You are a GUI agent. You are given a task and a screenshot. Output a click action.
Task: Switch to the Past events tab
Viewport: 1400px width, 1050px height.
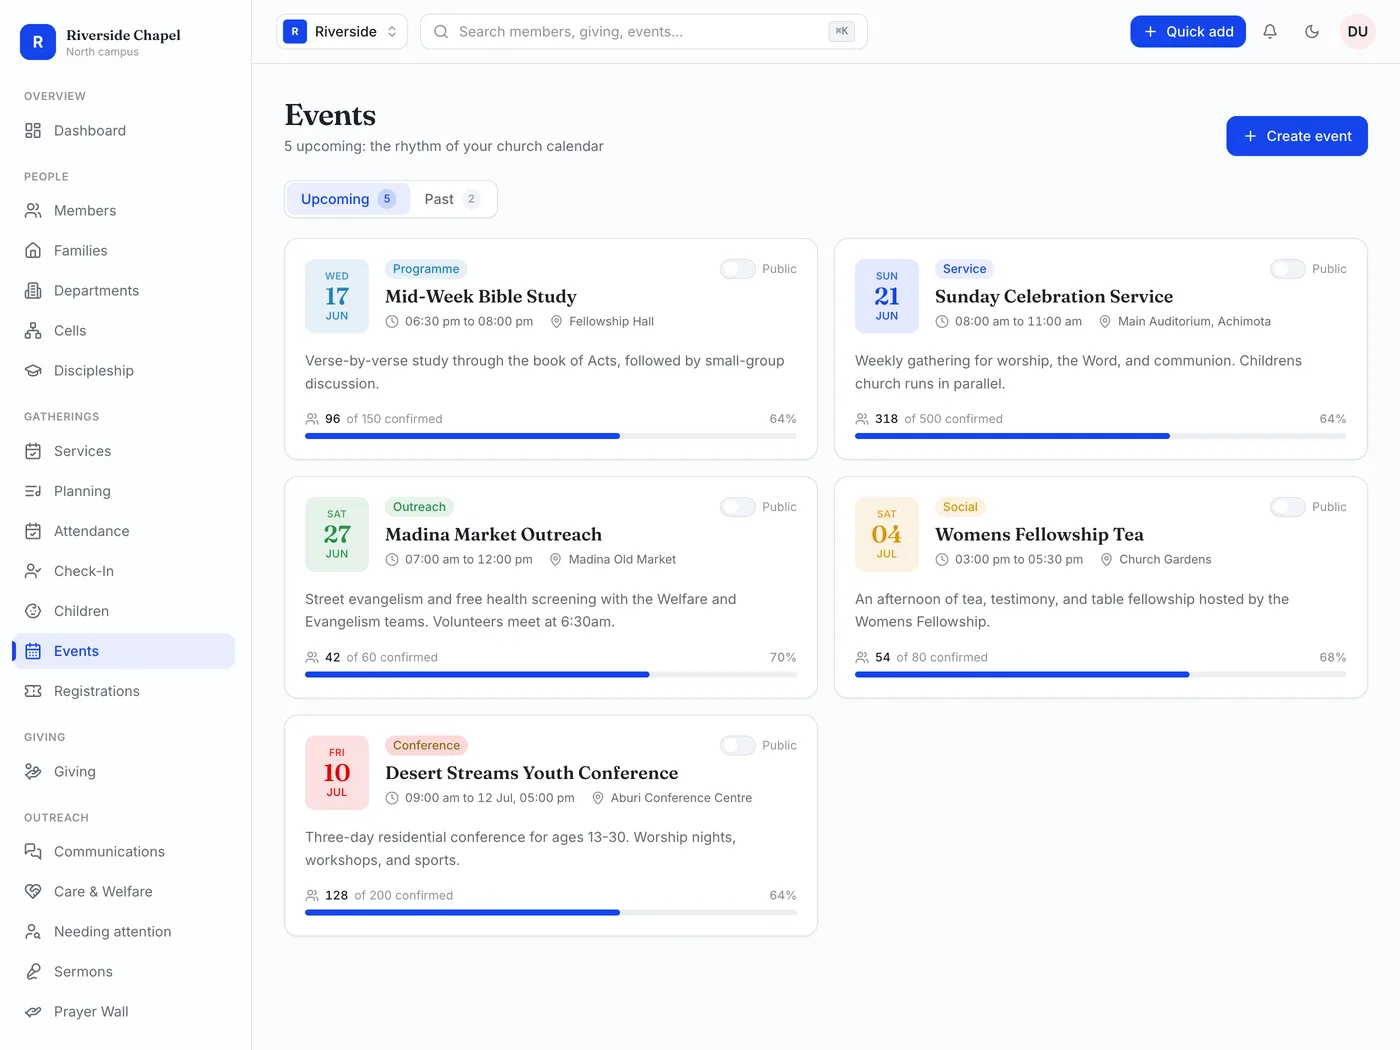[x=452, y=199]
